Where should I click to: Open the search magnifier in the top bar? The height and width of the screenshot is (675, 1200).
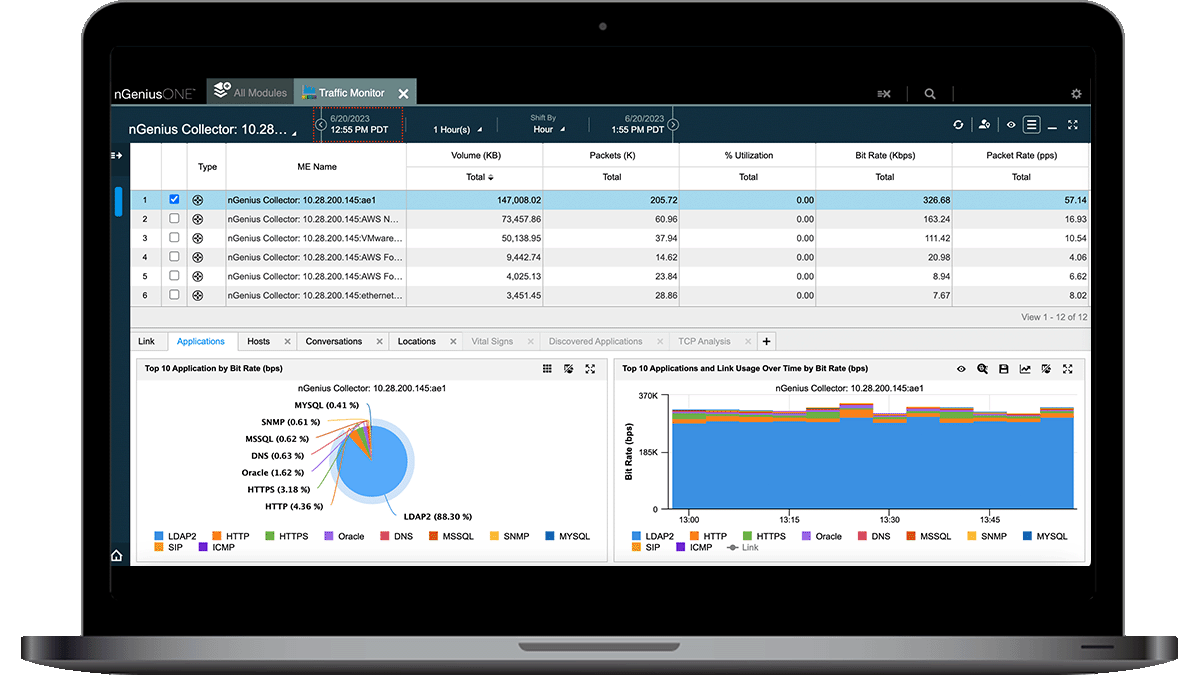coord(930,94)
